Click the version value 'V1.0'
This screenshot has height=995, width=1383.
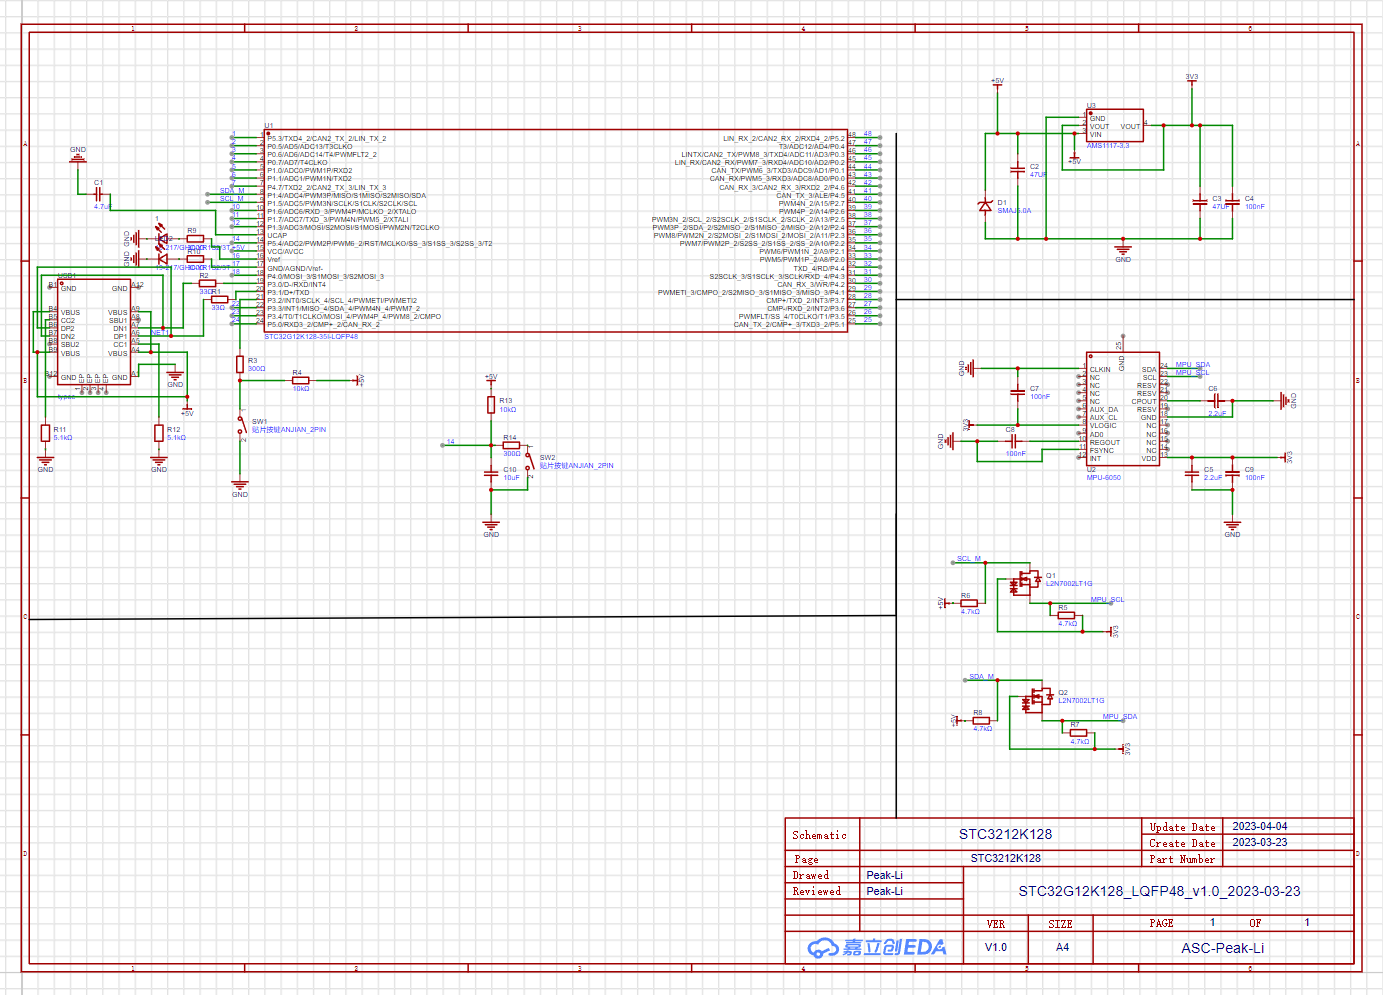[x=996, y=947]
